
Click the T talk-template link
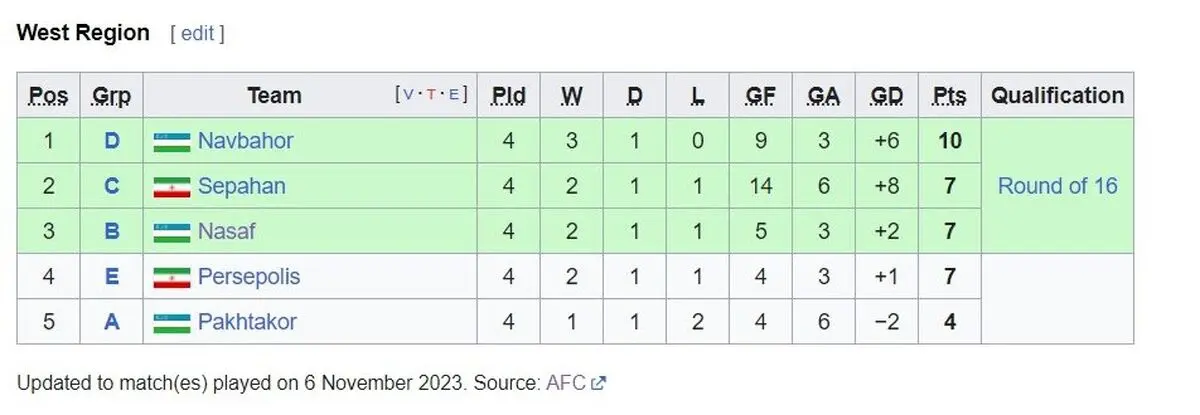[x=431, y=95]
